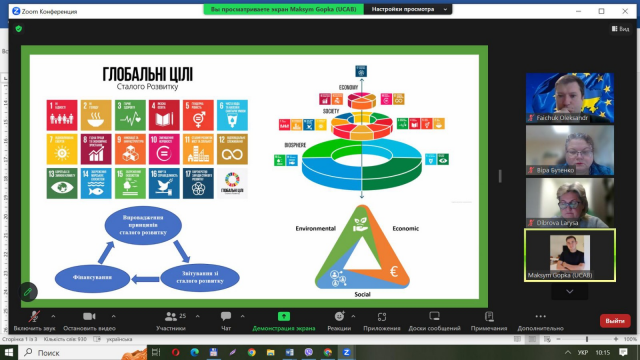The height and width of the screenshot is (360, 640).
Task: Switch keyboard language УКР
Action: coord(583,352)
